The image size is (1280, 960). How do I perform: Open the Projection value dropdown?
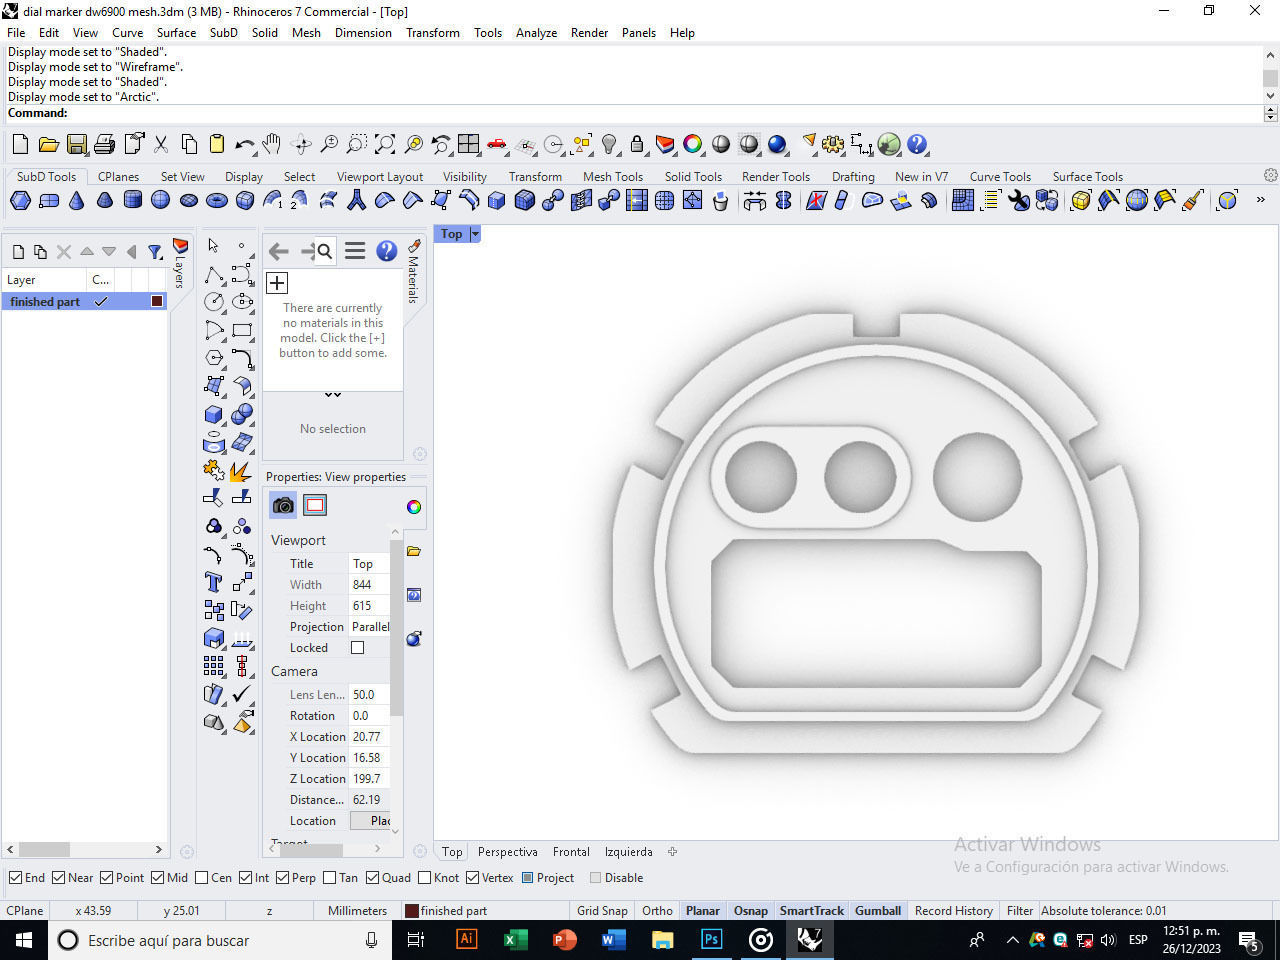coord(370,627)
